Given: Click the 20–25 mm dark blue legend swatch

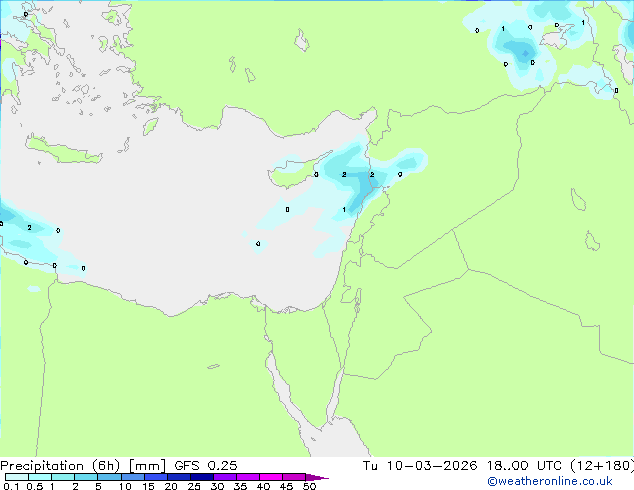Looking at the screenshot, I should [x=179, y=477].
